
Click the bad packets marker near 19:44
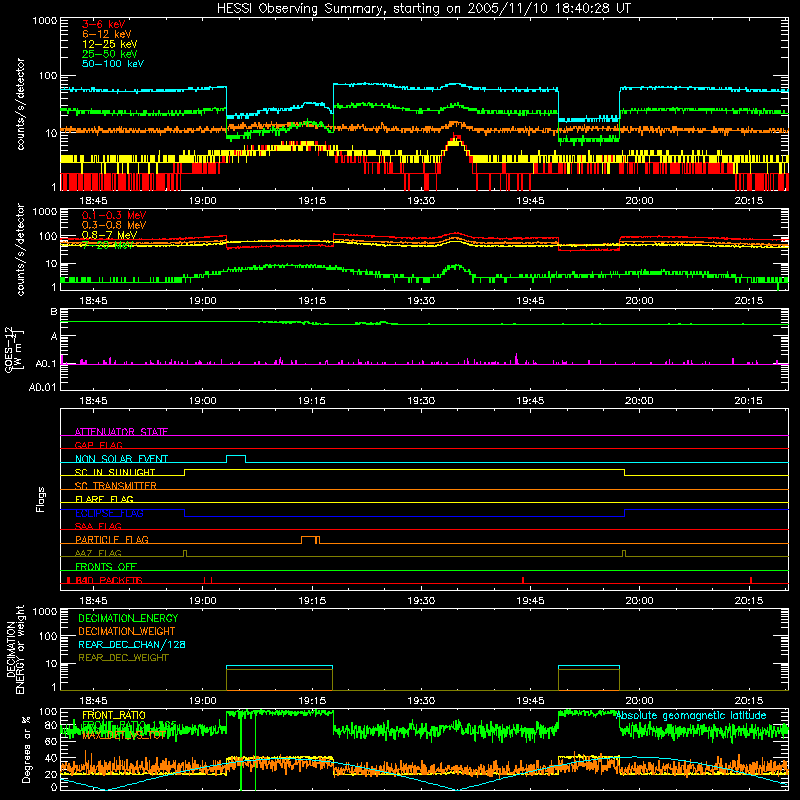[x=523, y=580]
